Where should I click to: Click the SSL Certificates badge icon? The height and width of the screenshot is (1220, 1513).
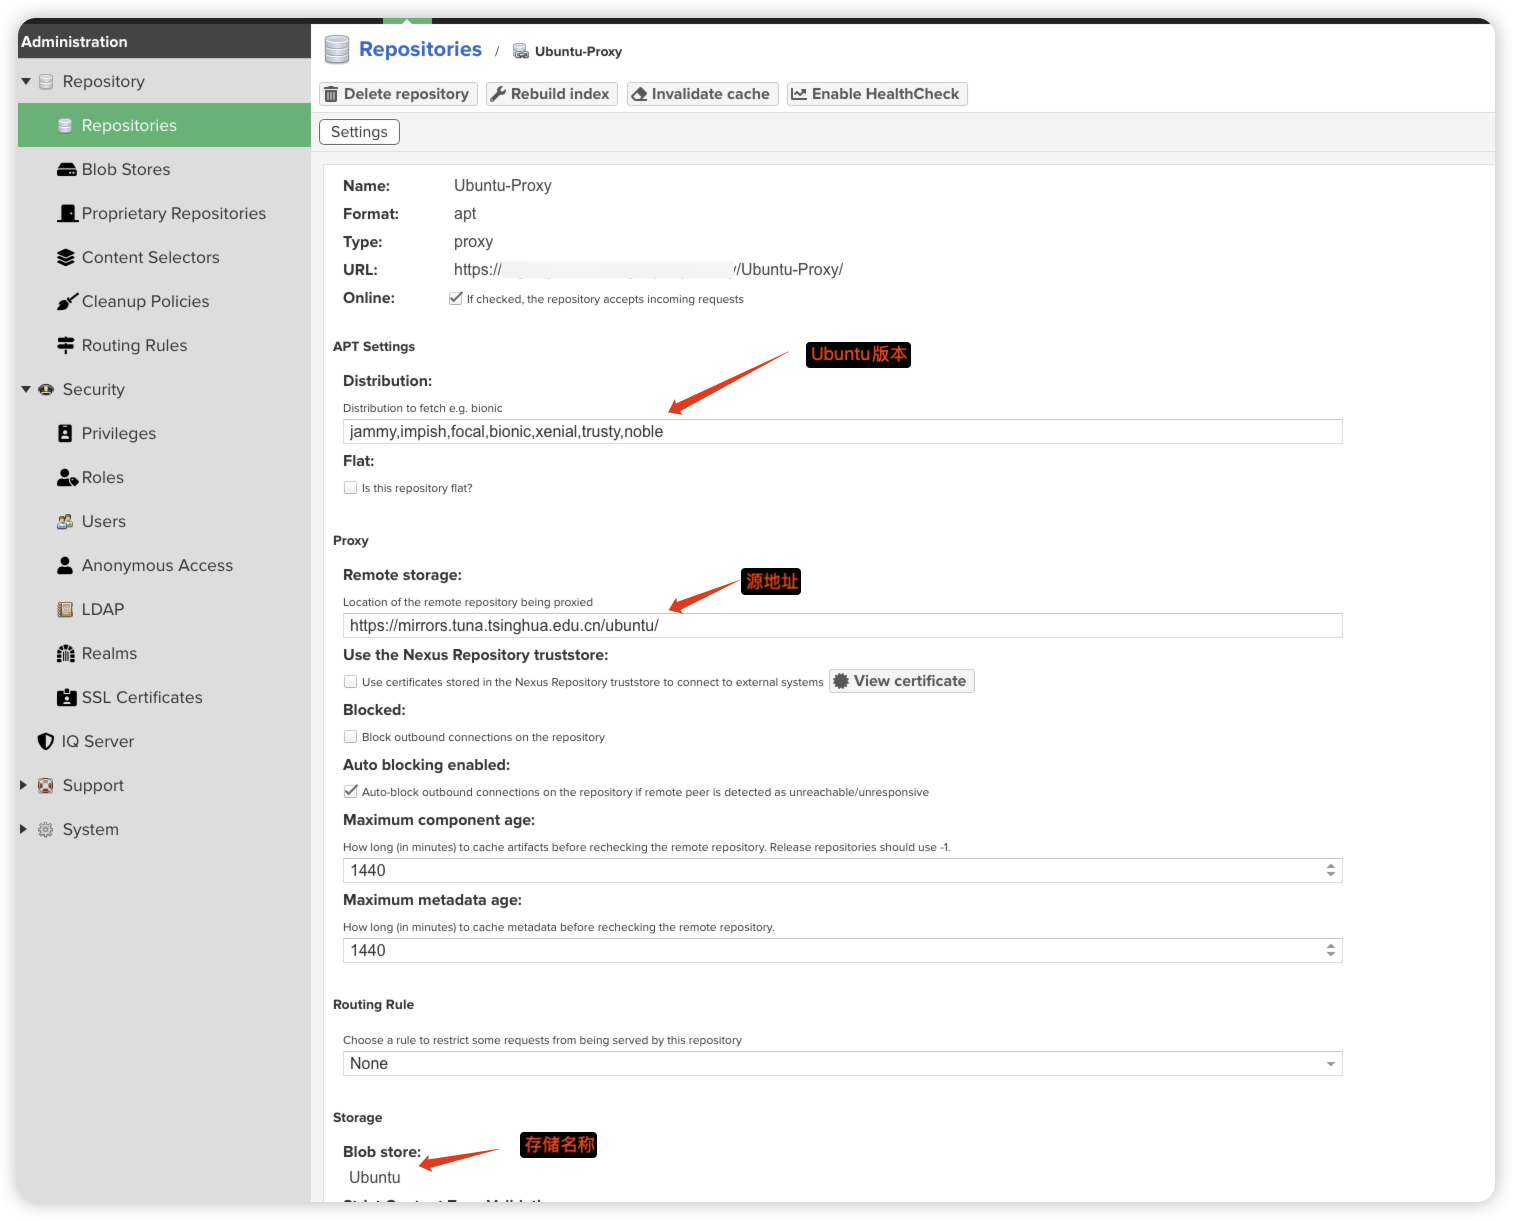(66, 698)
